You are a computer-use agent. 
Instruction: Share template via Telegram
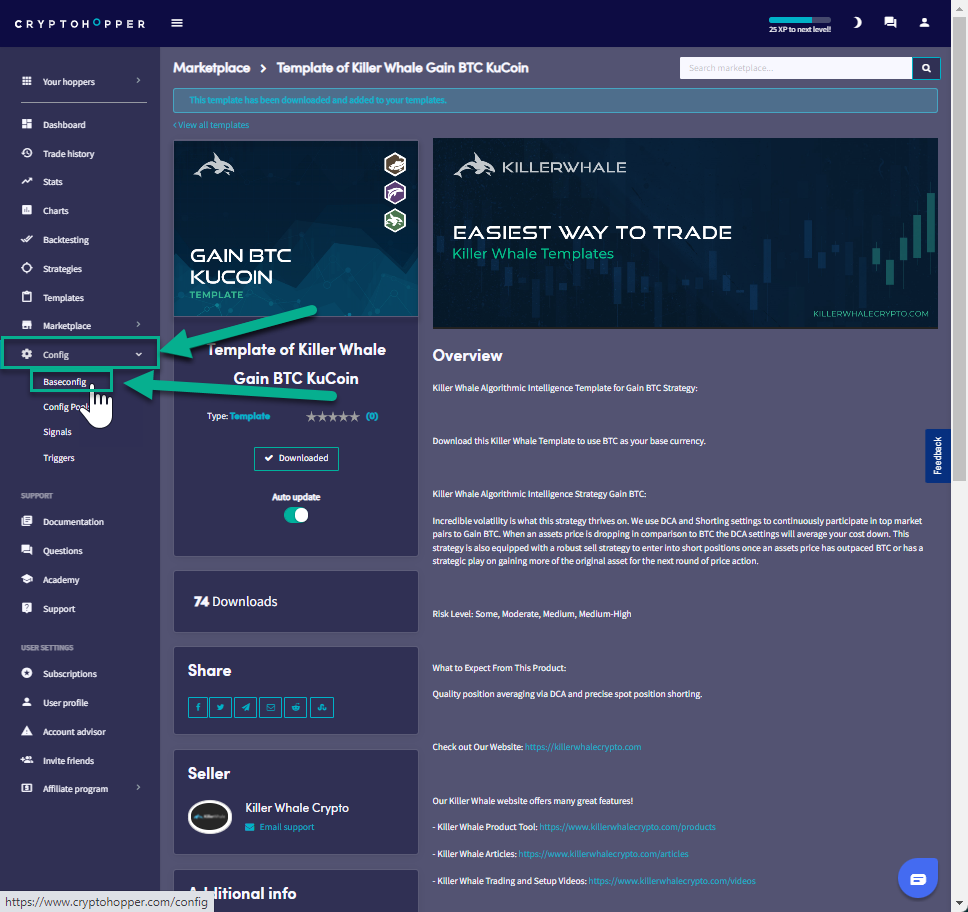(x=246, y=707)
